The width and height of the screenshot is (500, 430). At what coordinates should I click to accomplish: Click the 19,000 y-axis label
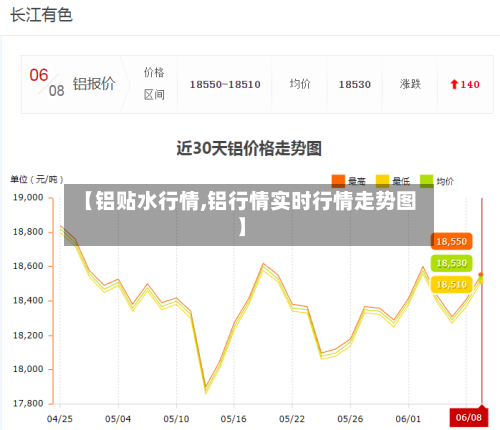[x=28, y=198]
